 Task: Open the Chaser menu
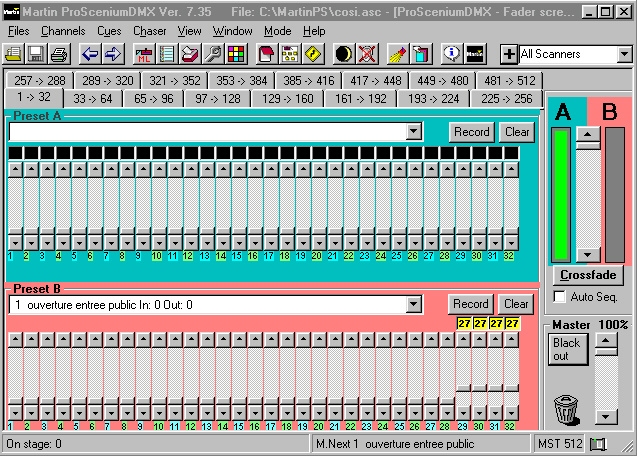(x=150, y=31)
